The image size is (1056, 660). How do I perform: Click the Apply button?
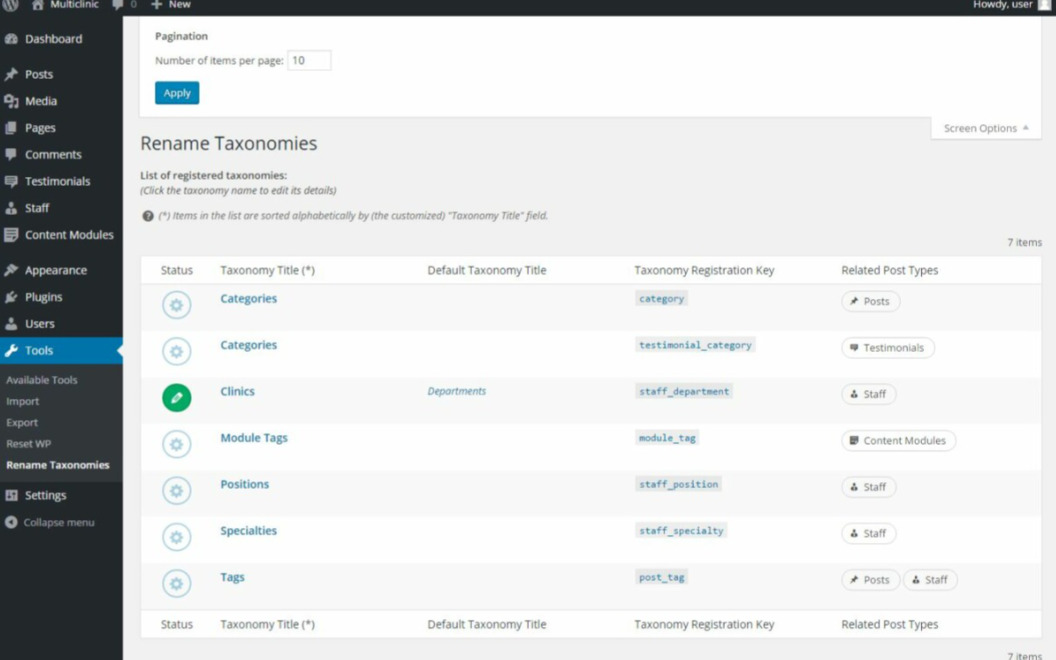177,93
